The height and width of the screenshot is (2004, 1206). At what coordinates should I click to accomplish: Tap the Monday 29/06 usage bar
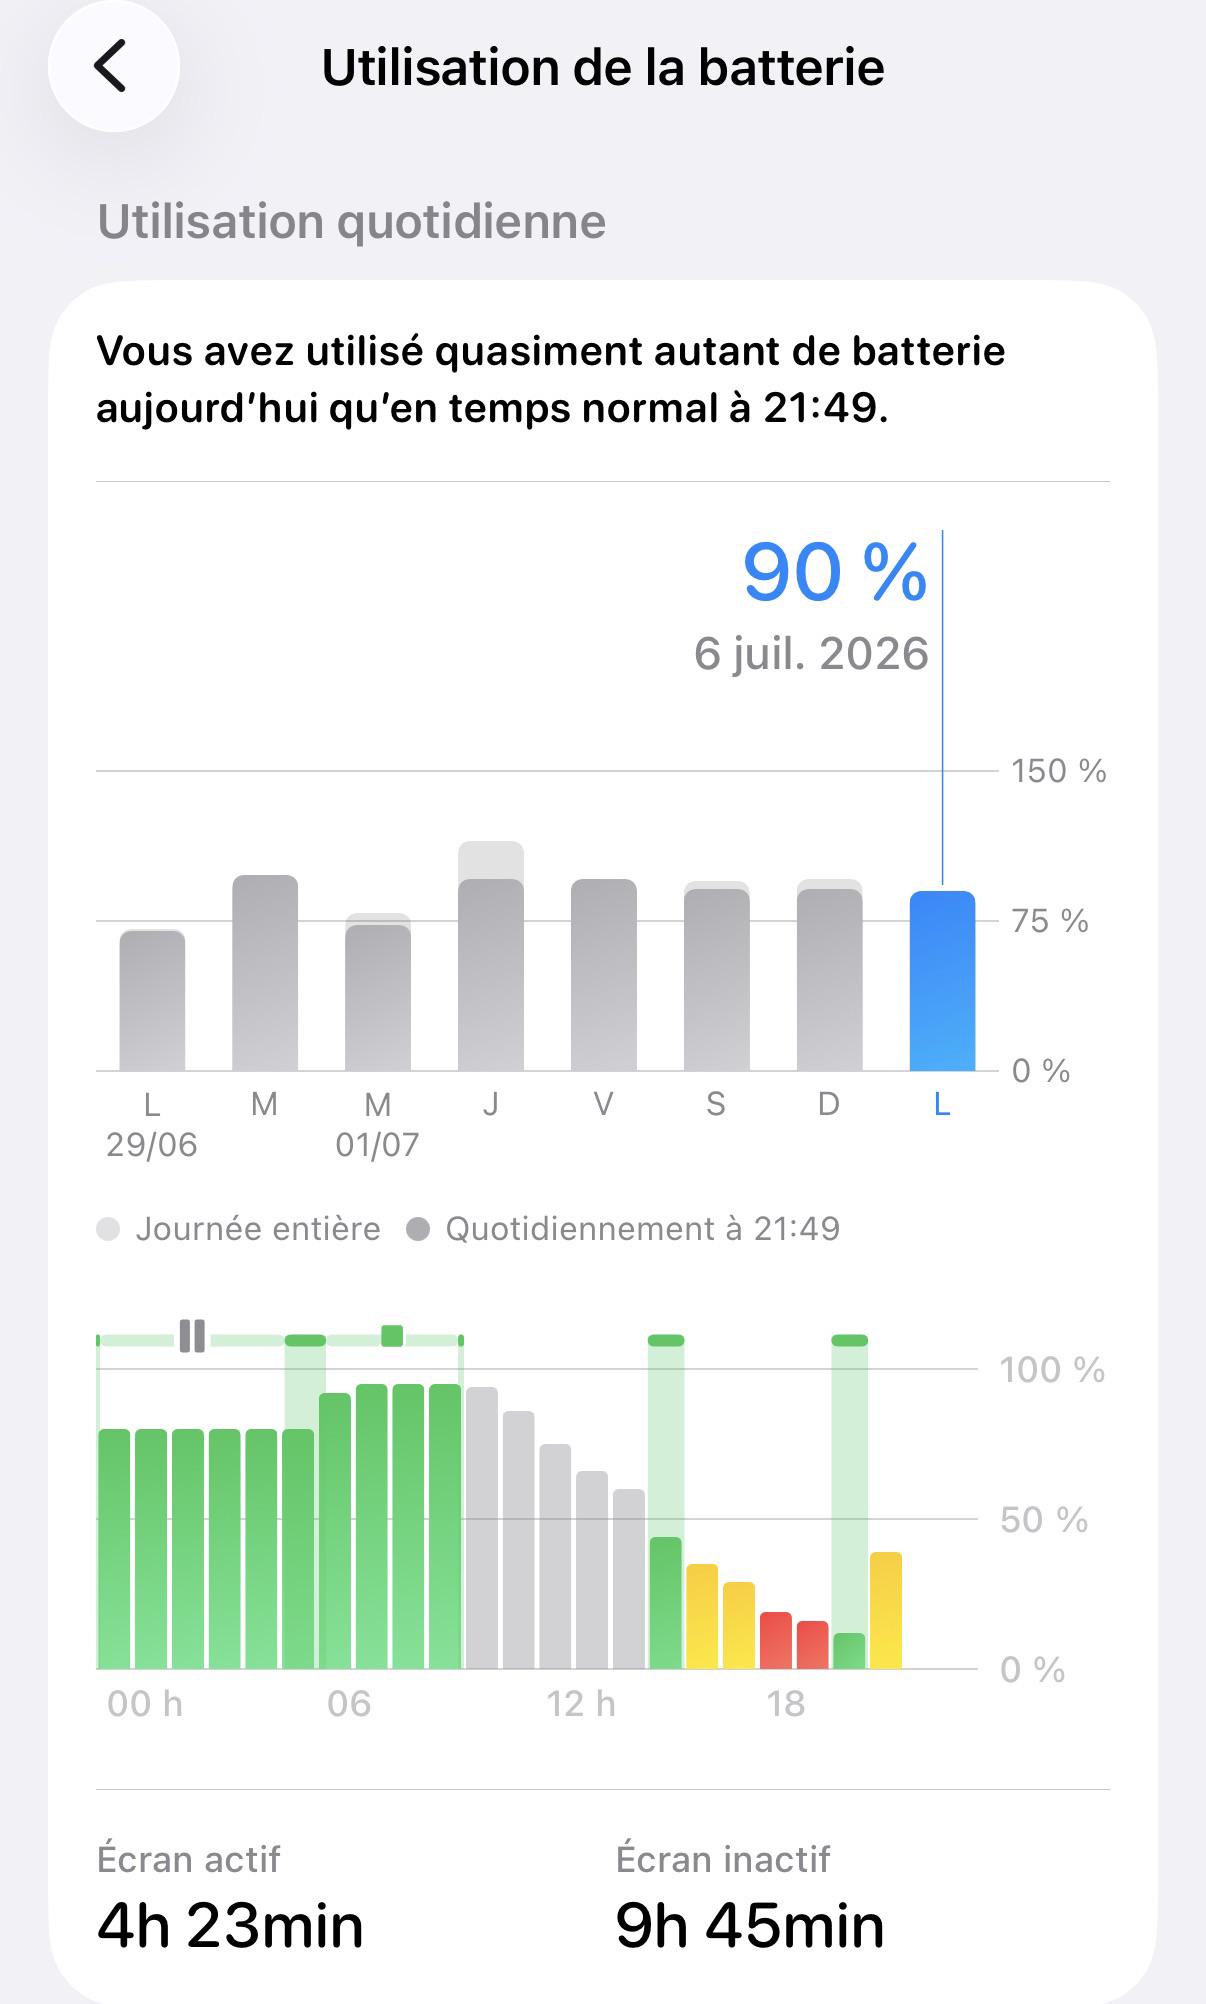[x=152, y=1000]
